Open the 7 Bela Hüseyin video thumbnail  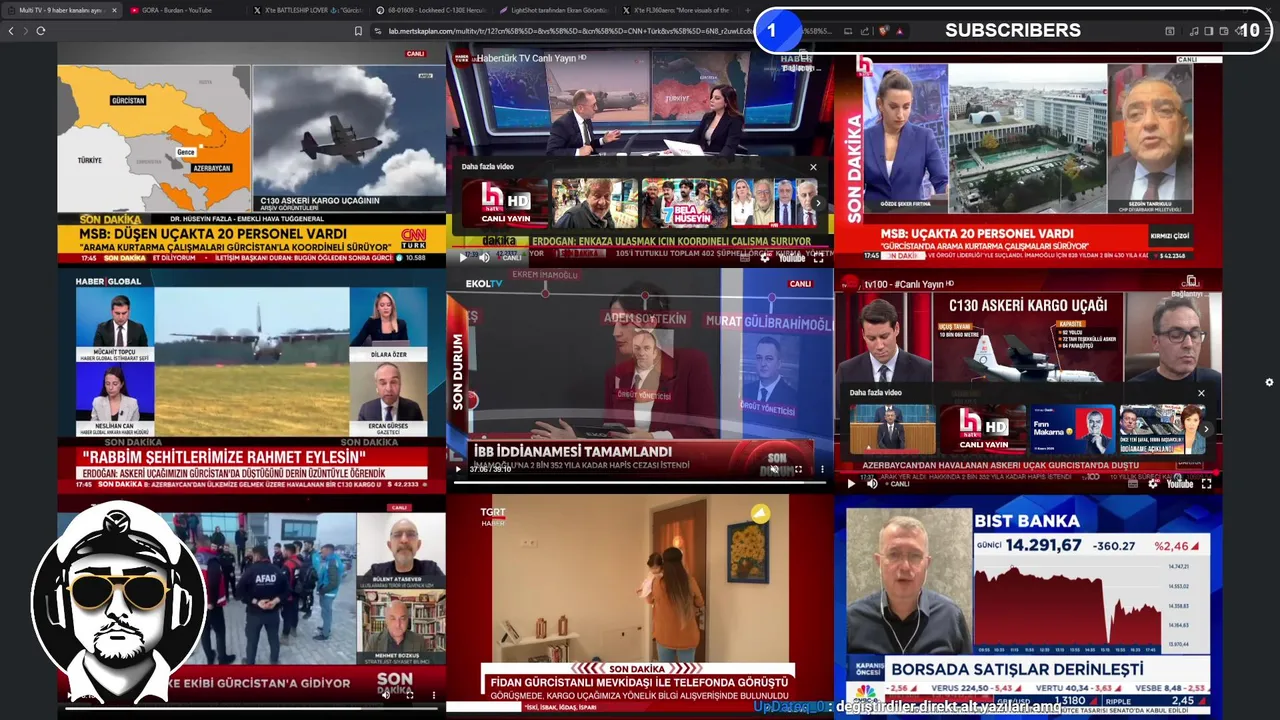coord(684,203)
